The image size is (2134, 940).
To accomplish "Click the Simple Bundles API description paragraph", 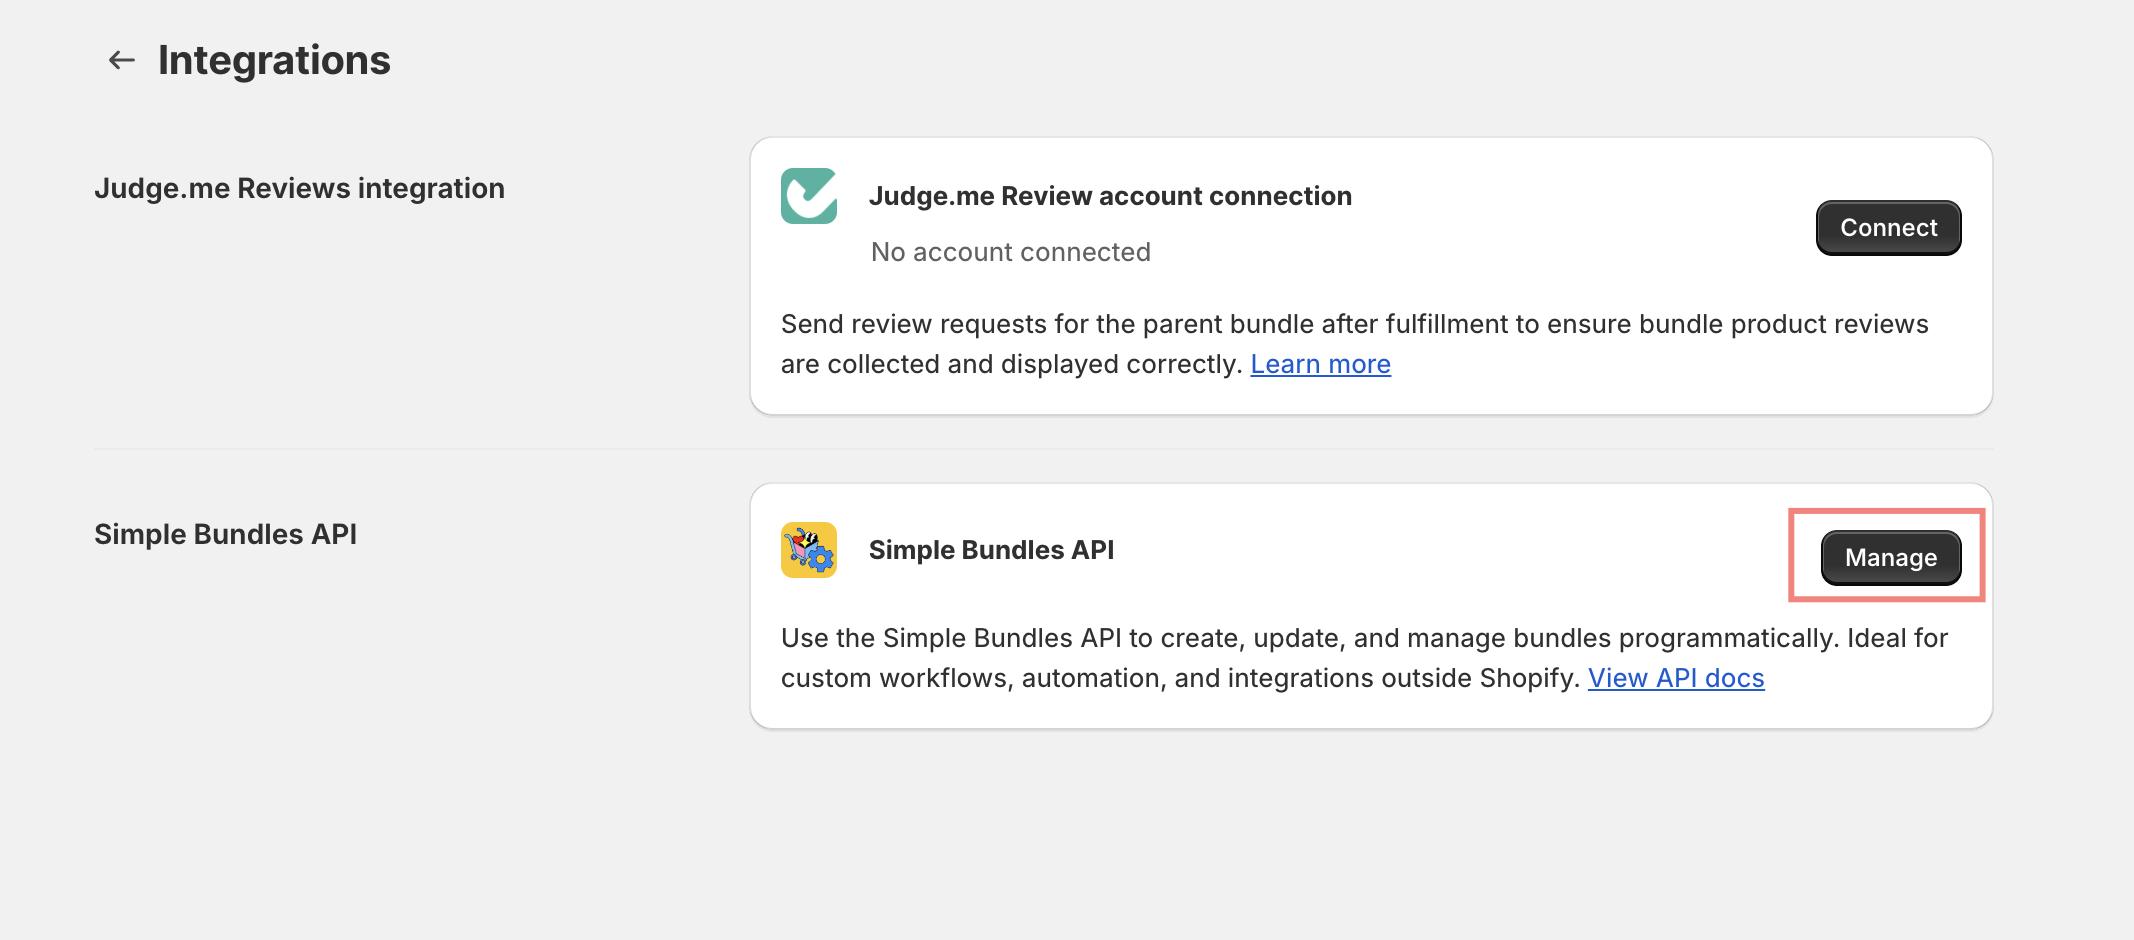I will pos(1365,658).
